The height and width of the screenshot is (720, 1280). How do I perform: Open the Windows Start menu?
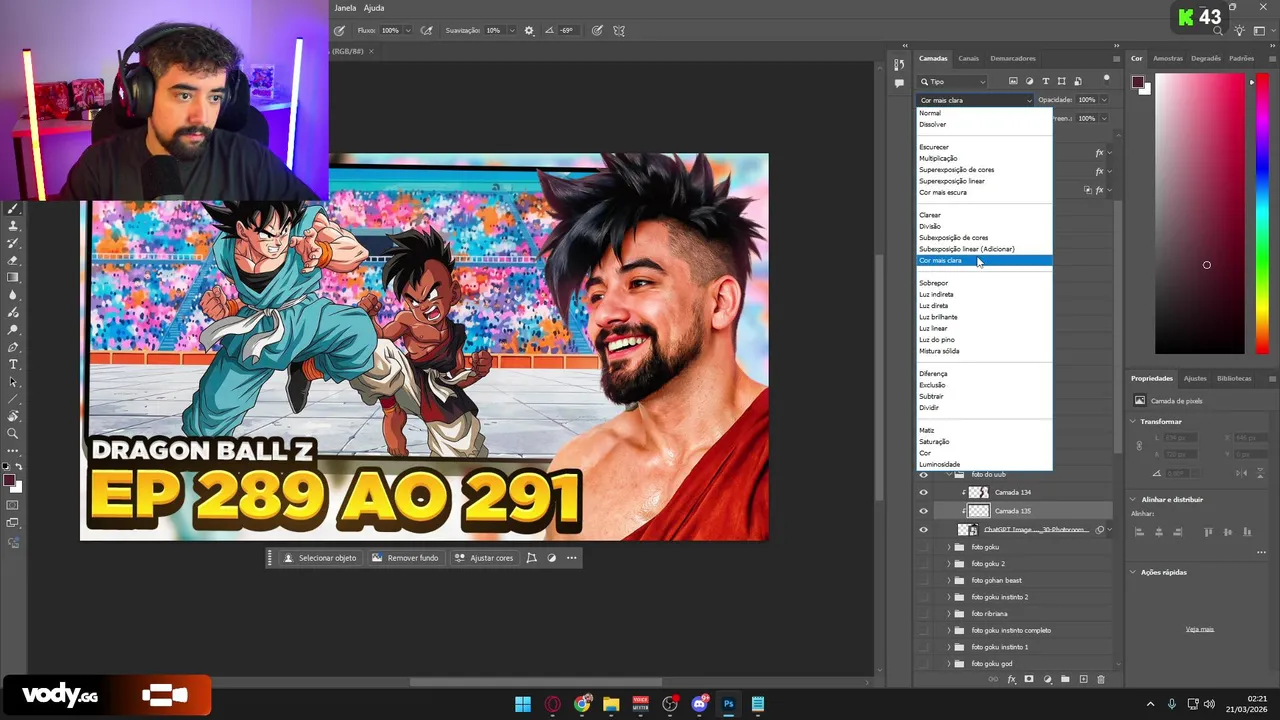click(523, 704)
